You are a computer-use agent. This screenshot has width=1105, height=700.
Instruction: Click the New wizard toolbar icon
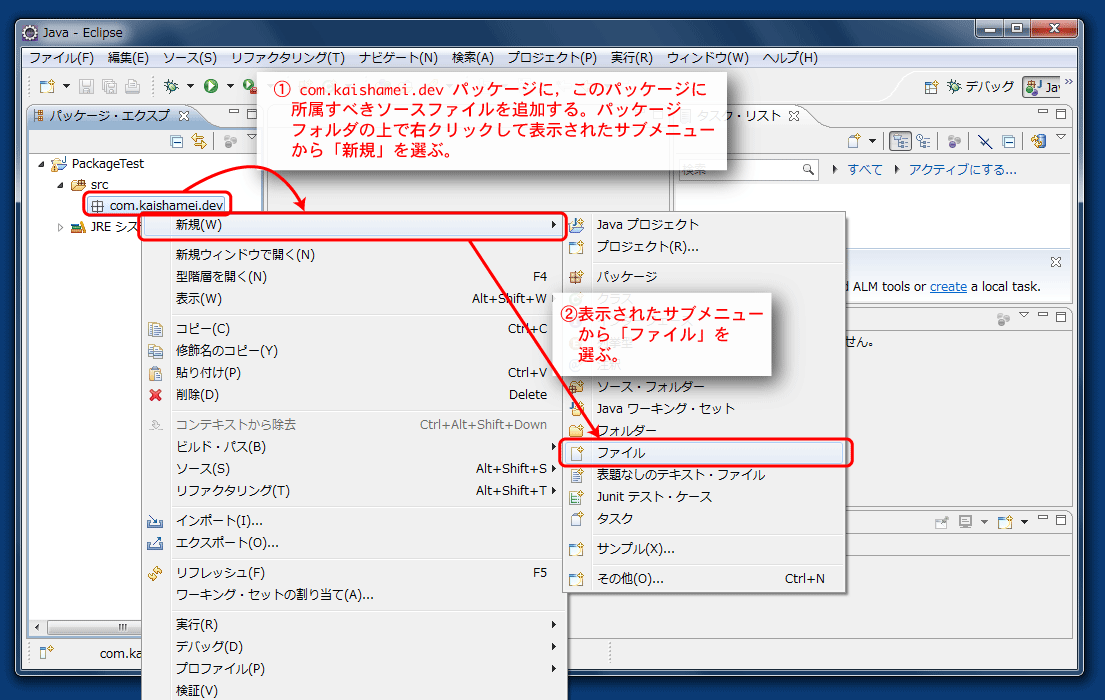tap(47, 87)
